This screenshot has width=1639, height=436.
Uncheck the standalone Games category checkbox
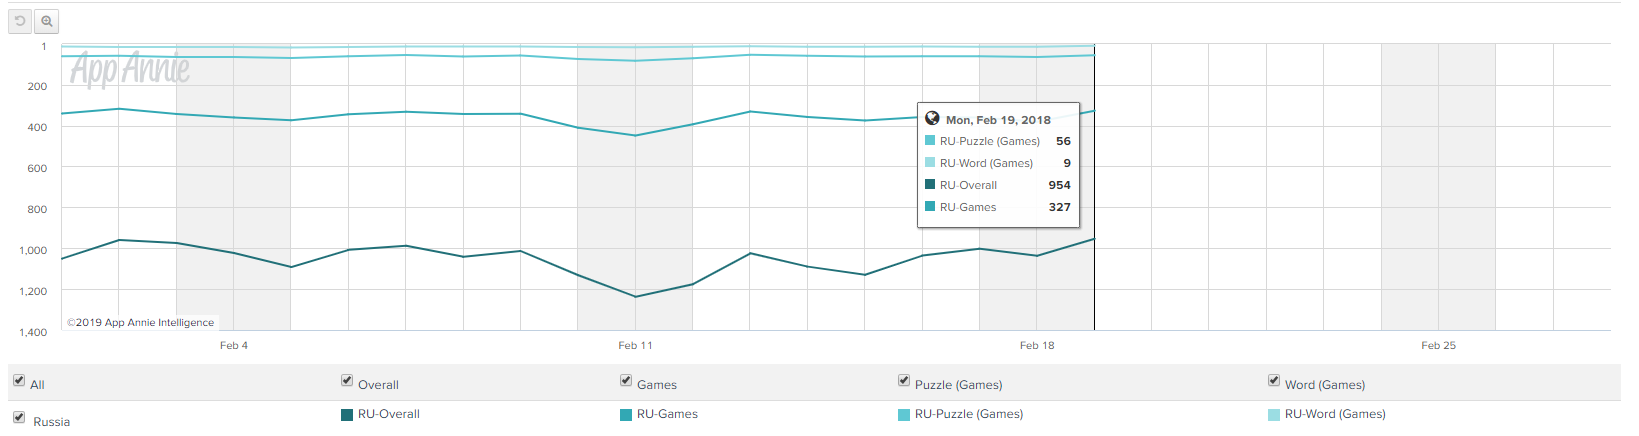(x=626, y=380)
